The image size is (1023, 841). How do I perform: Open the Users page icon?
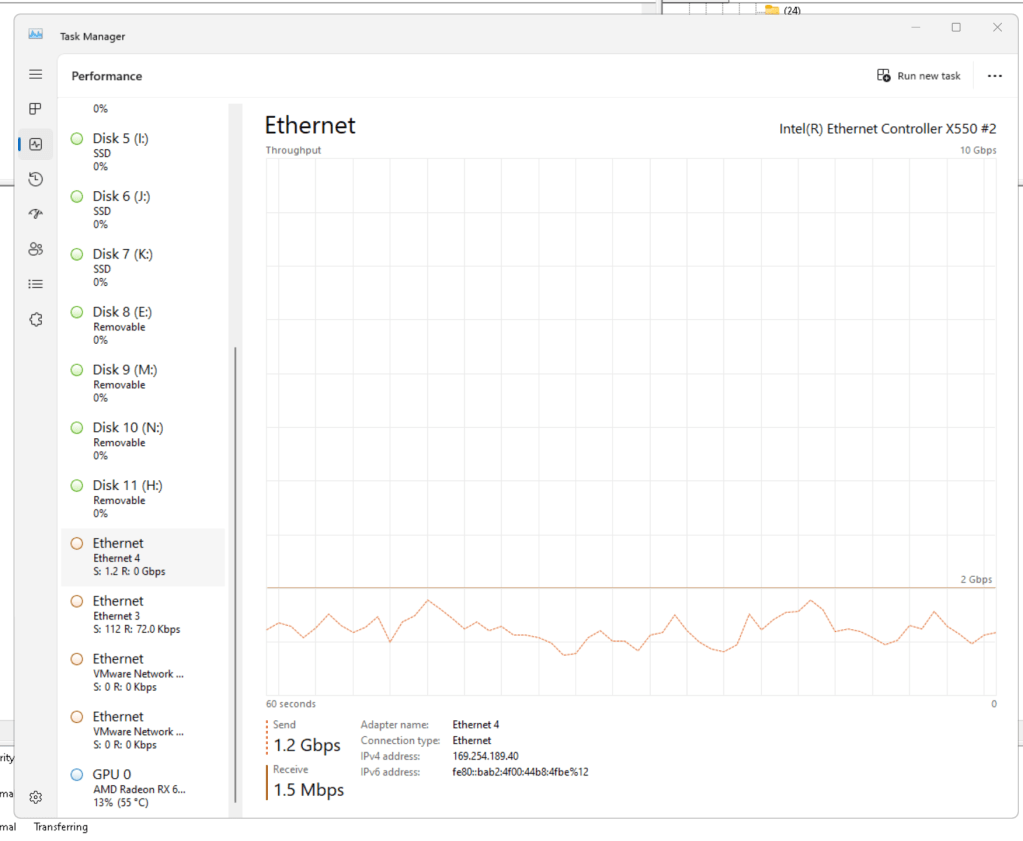point(36,249)
